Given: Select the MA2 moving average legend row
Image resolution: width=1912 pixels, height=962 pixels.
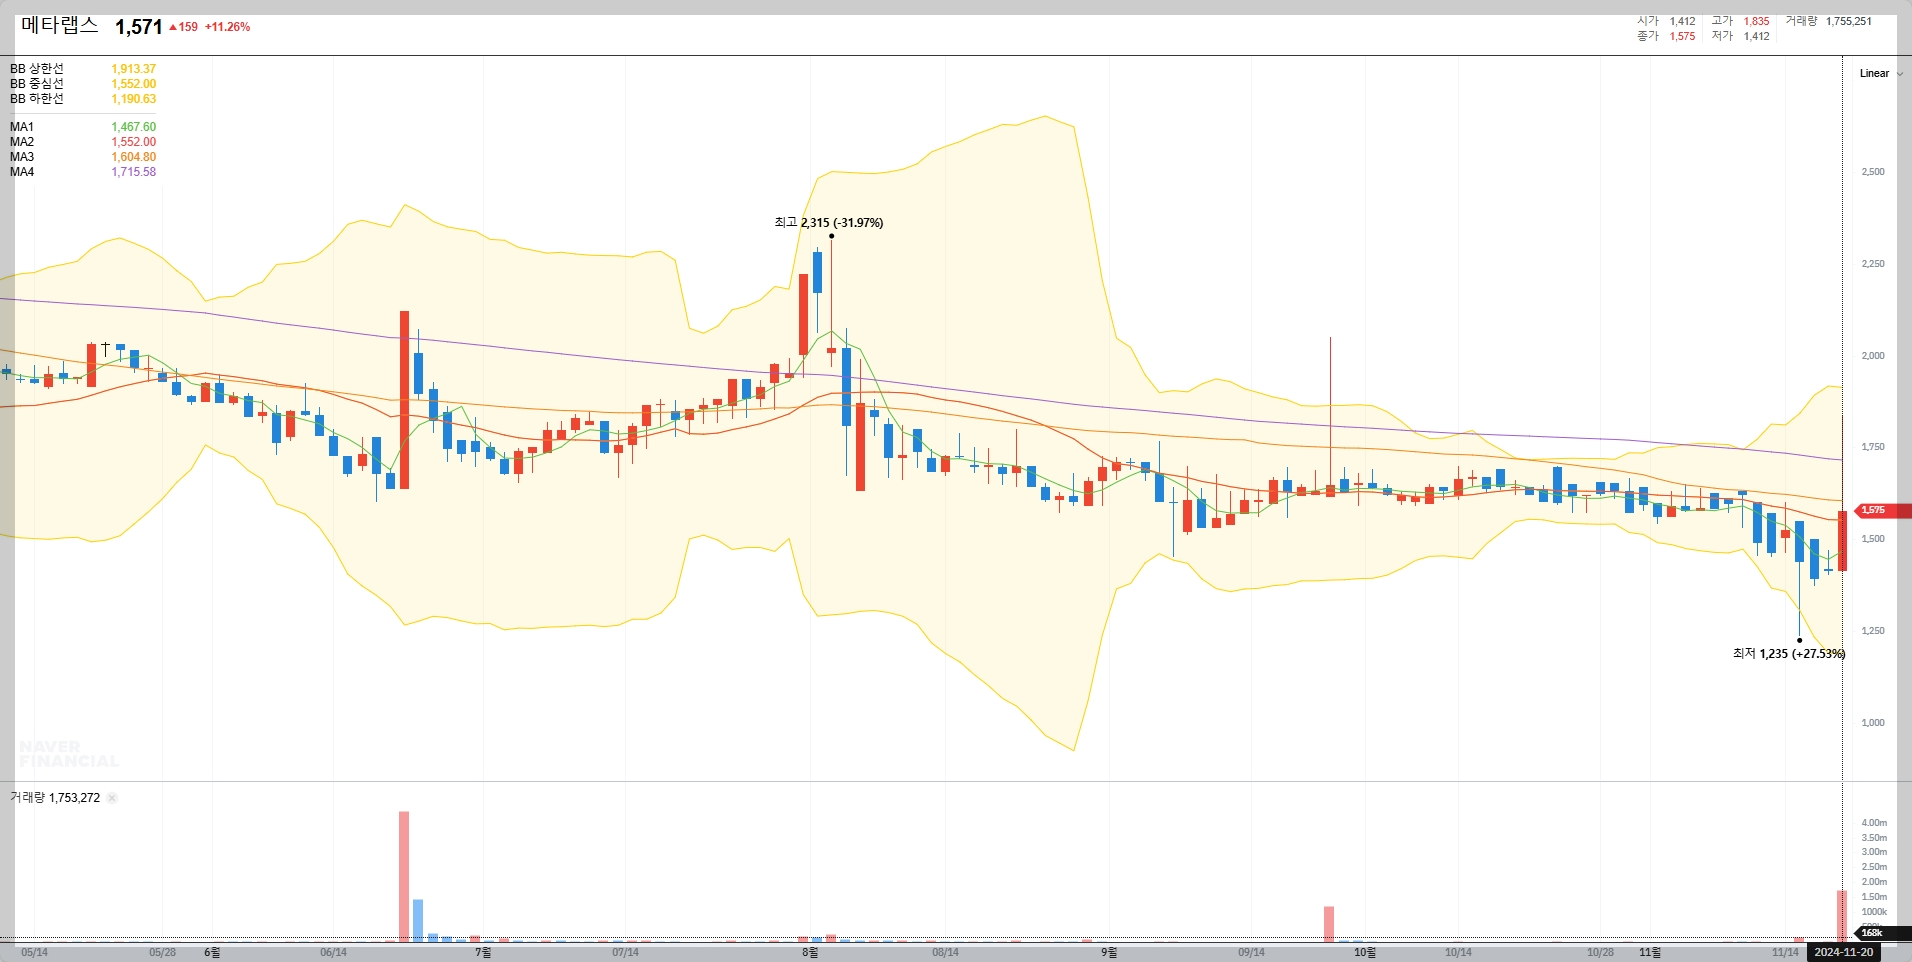Looking at the screenshot, I should coord(83,142).
